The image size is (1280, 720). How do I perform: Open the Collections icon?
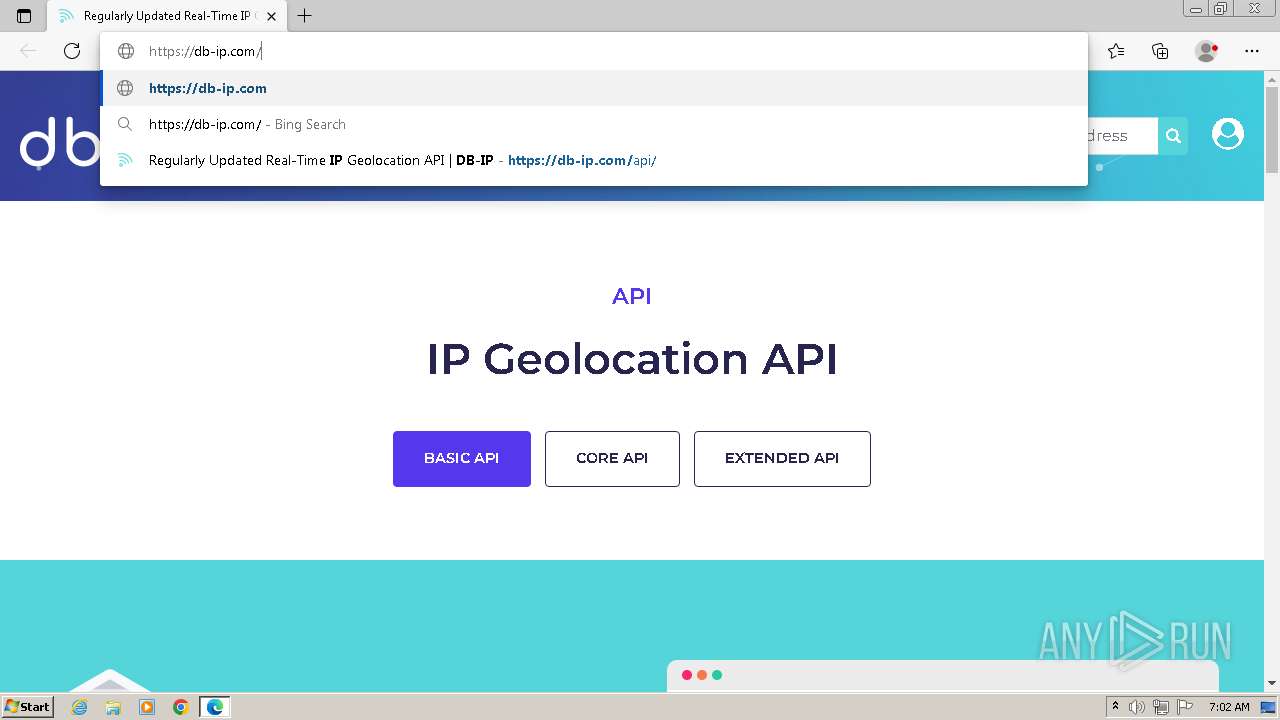[1160, 51]
